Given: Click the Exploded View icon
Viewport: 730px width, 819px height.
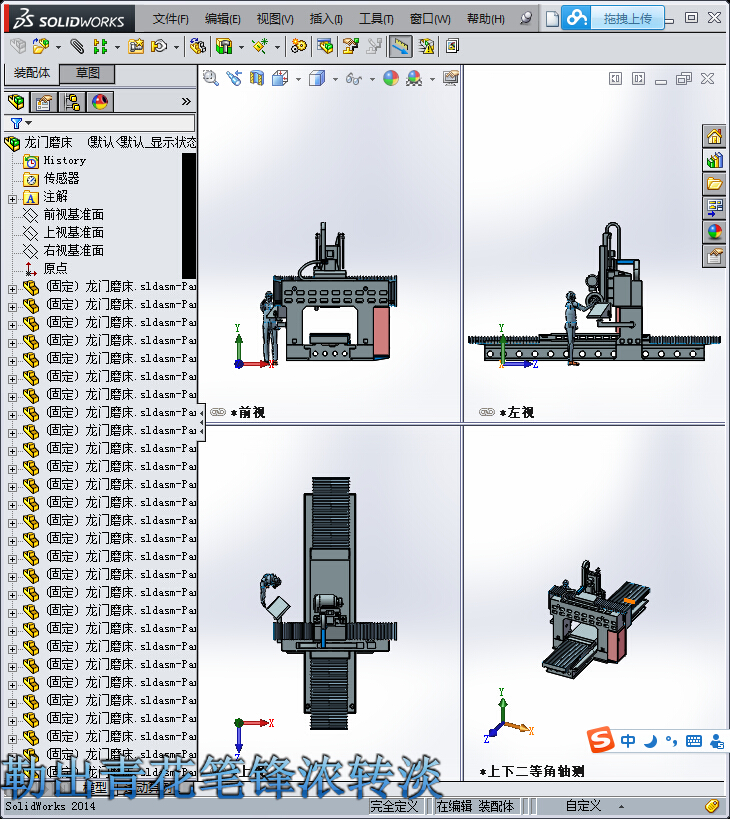Looking at the screenshot, I should (351, 46).
